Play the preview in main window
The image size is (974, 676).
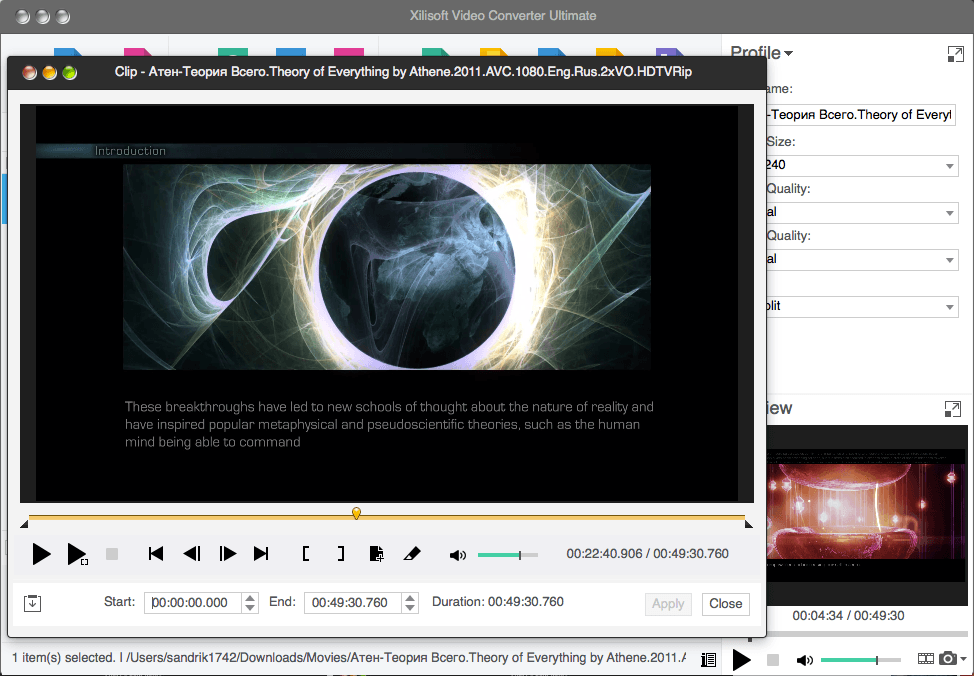(741, 660)
